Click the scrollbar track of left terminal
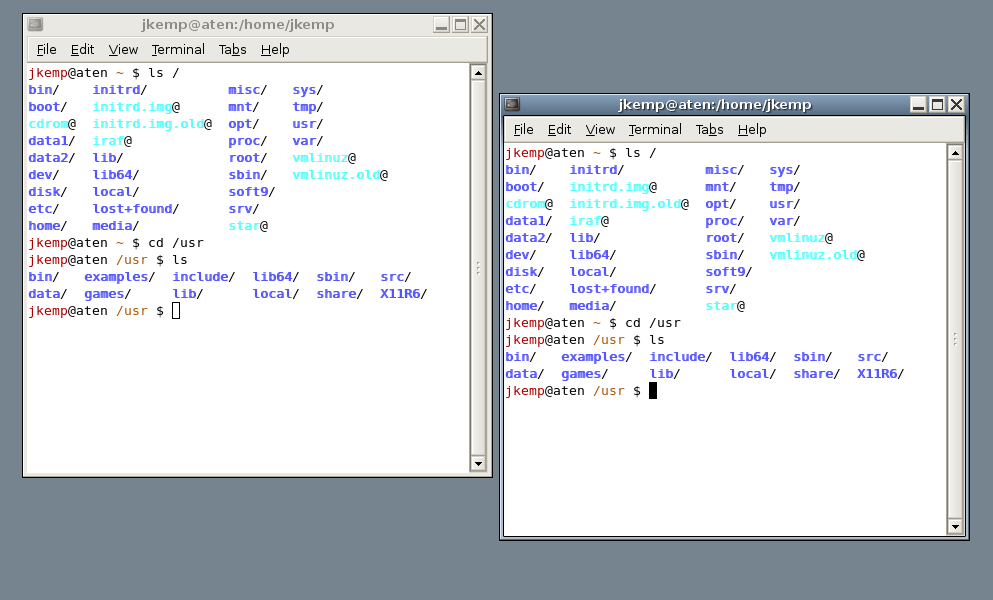993x600 pixels. (478, 268)
